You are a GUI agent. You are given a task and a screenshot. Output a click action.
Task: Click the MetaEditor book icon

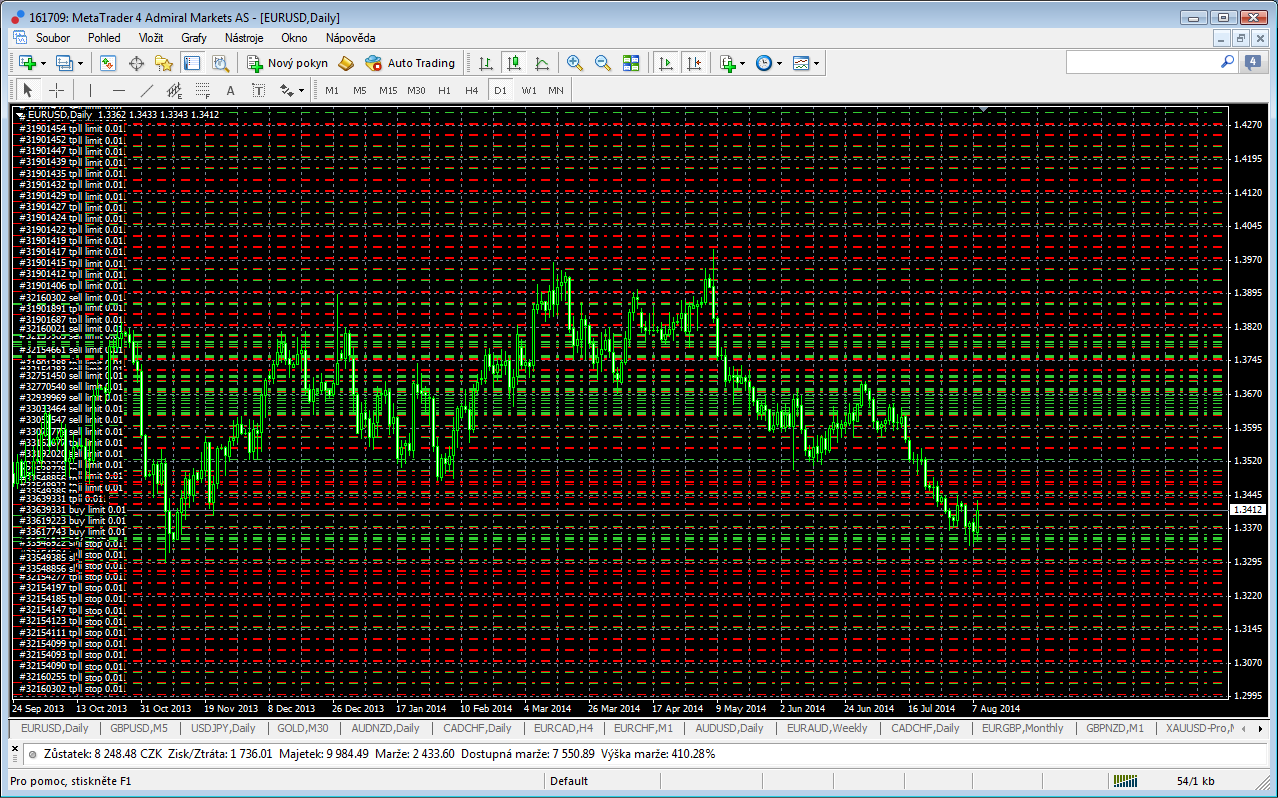(346, 63)
